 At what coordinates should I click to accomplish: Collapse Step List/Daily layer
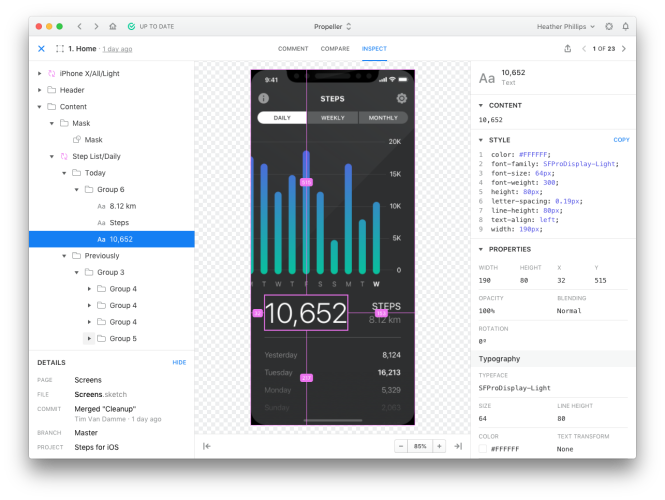(x=52, y=156)
